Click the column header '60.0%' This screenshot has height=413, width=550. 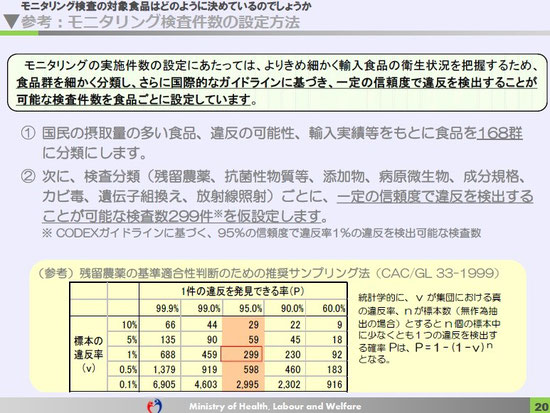point(334,308)
